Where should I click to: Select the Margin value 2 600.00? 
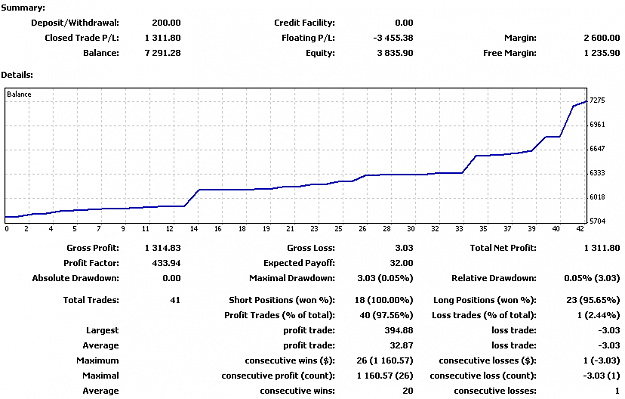point(602,38)
